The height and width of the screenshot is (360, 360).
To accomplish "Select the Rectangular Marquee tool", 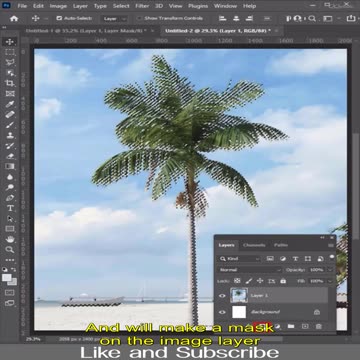I will coord(10,52).
